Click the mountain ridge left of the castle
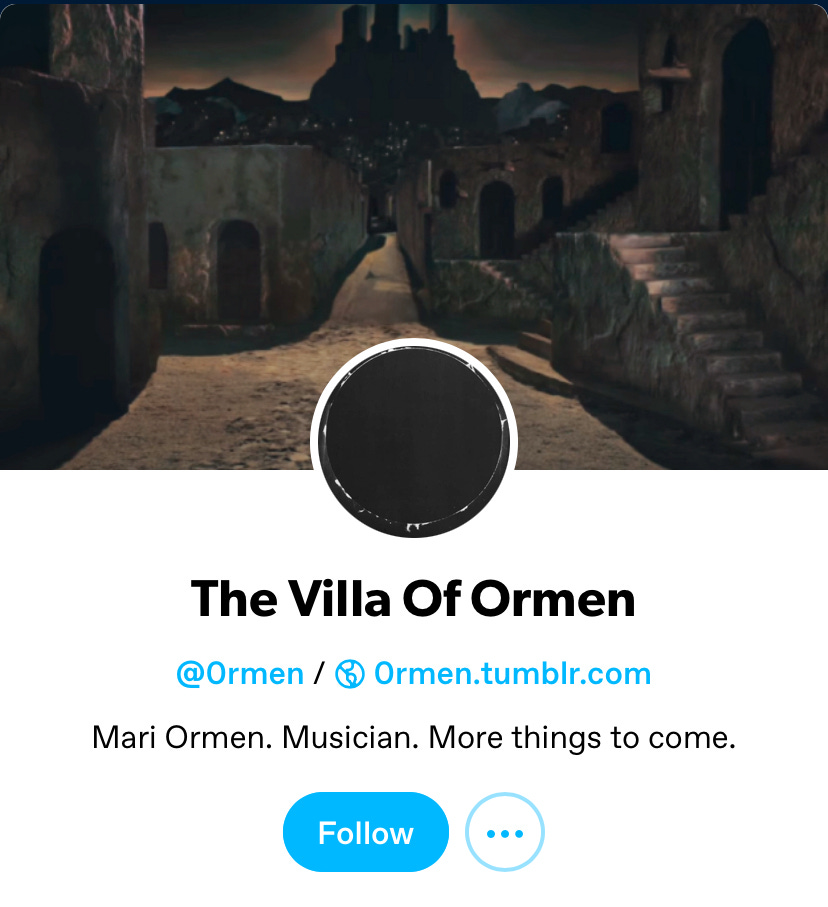828x907 pixels. (231, 93)
